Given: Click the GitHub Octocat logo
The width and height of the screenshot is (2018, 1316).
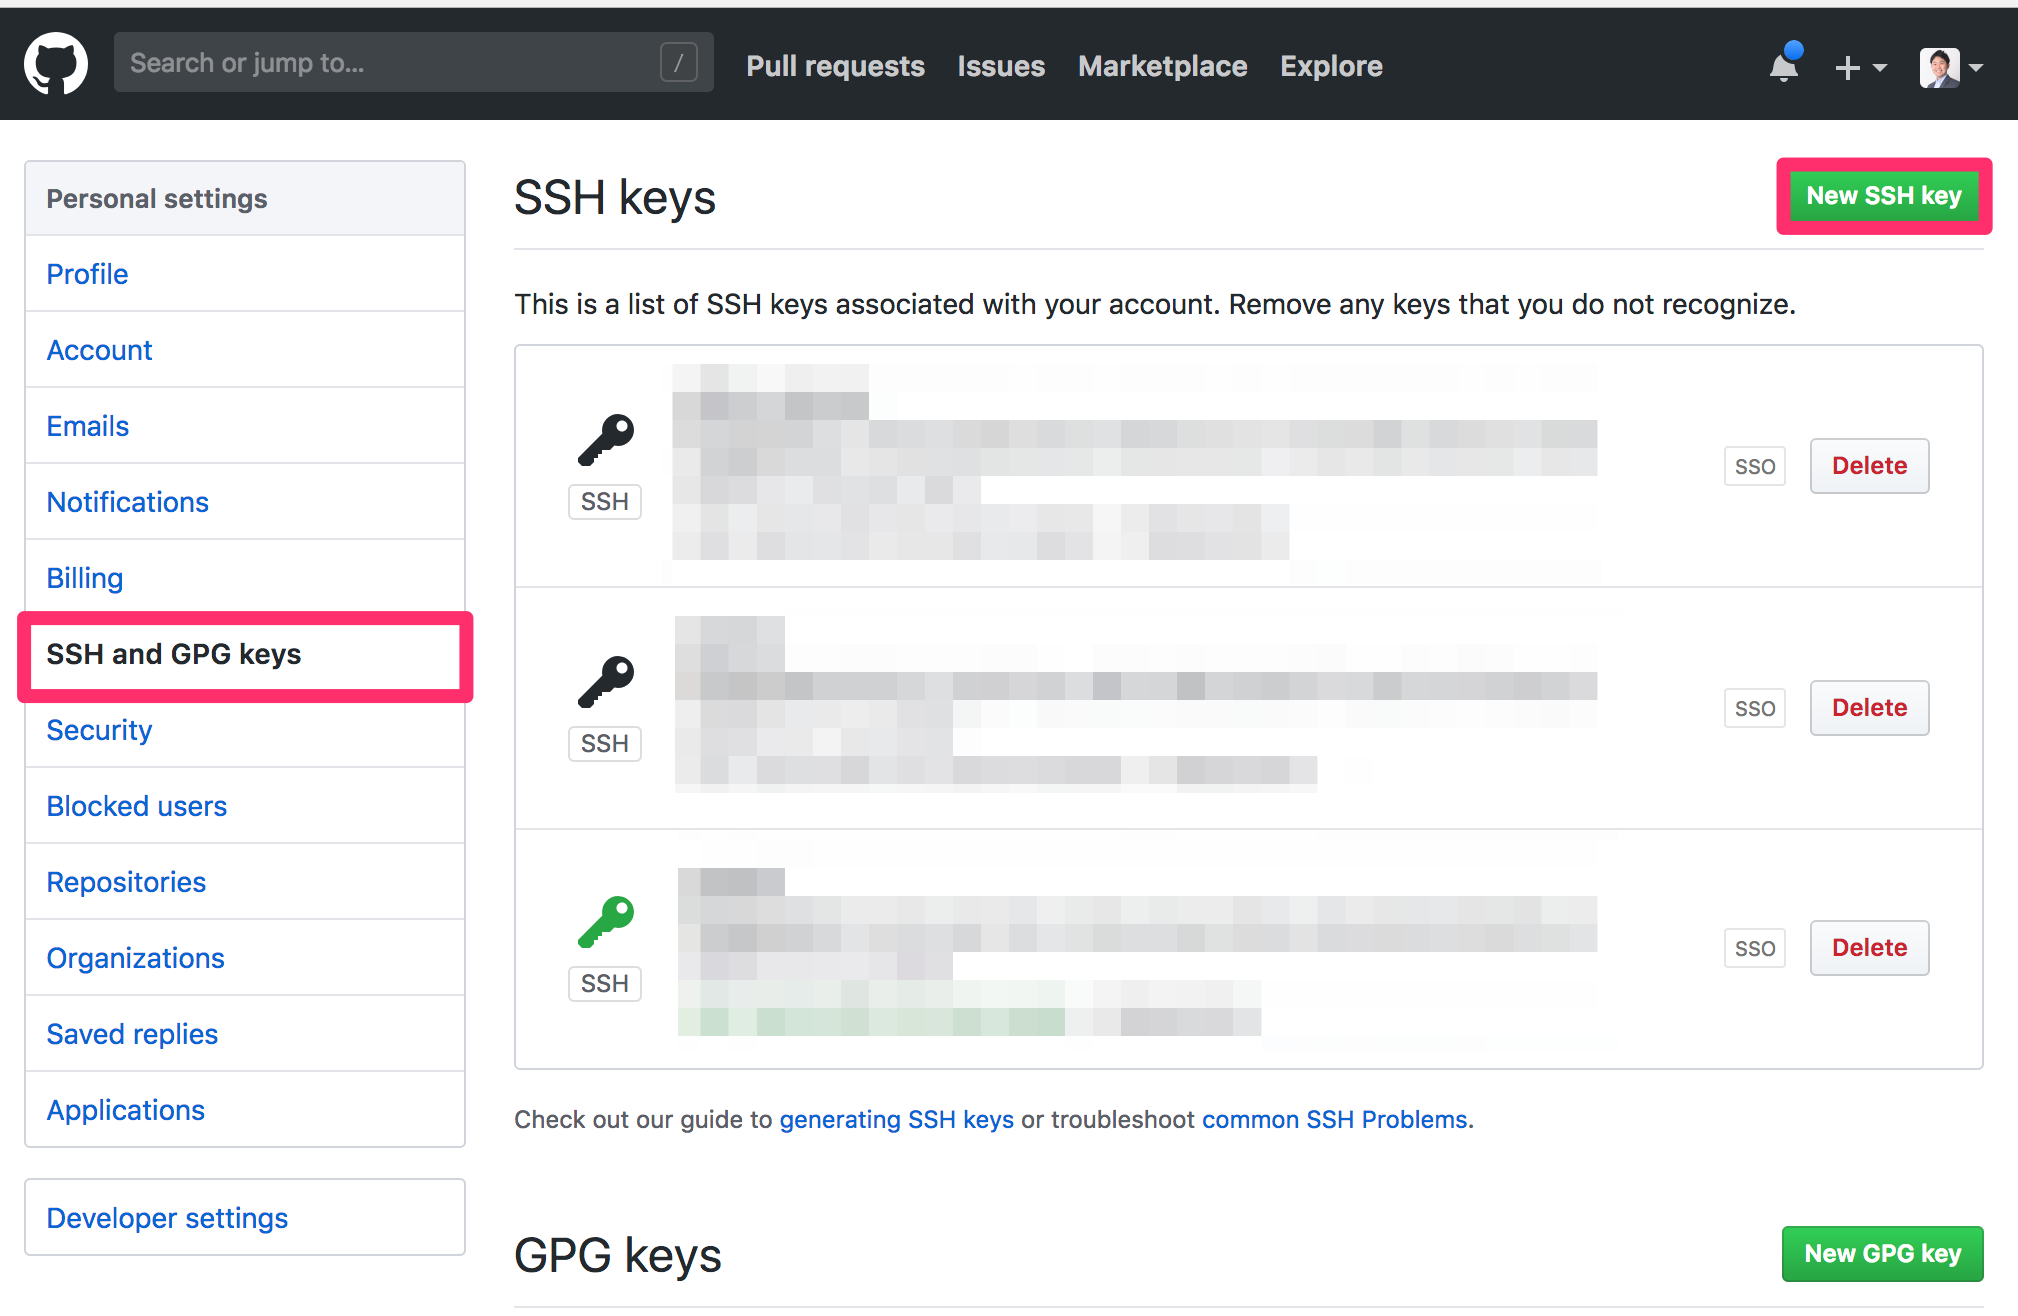Looking at the screenshot, I should click(x=56, y=64).
